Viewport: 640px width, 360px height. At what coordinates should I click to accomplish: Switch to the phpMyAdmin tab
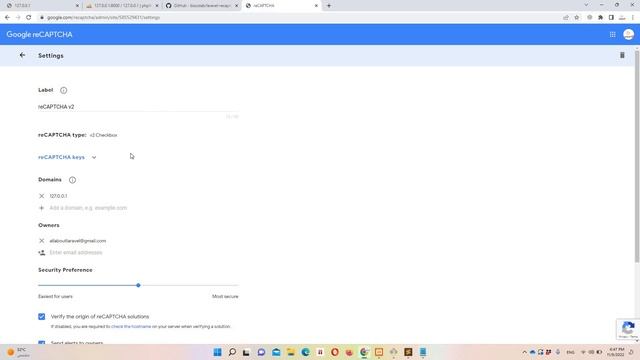point(122,6)
